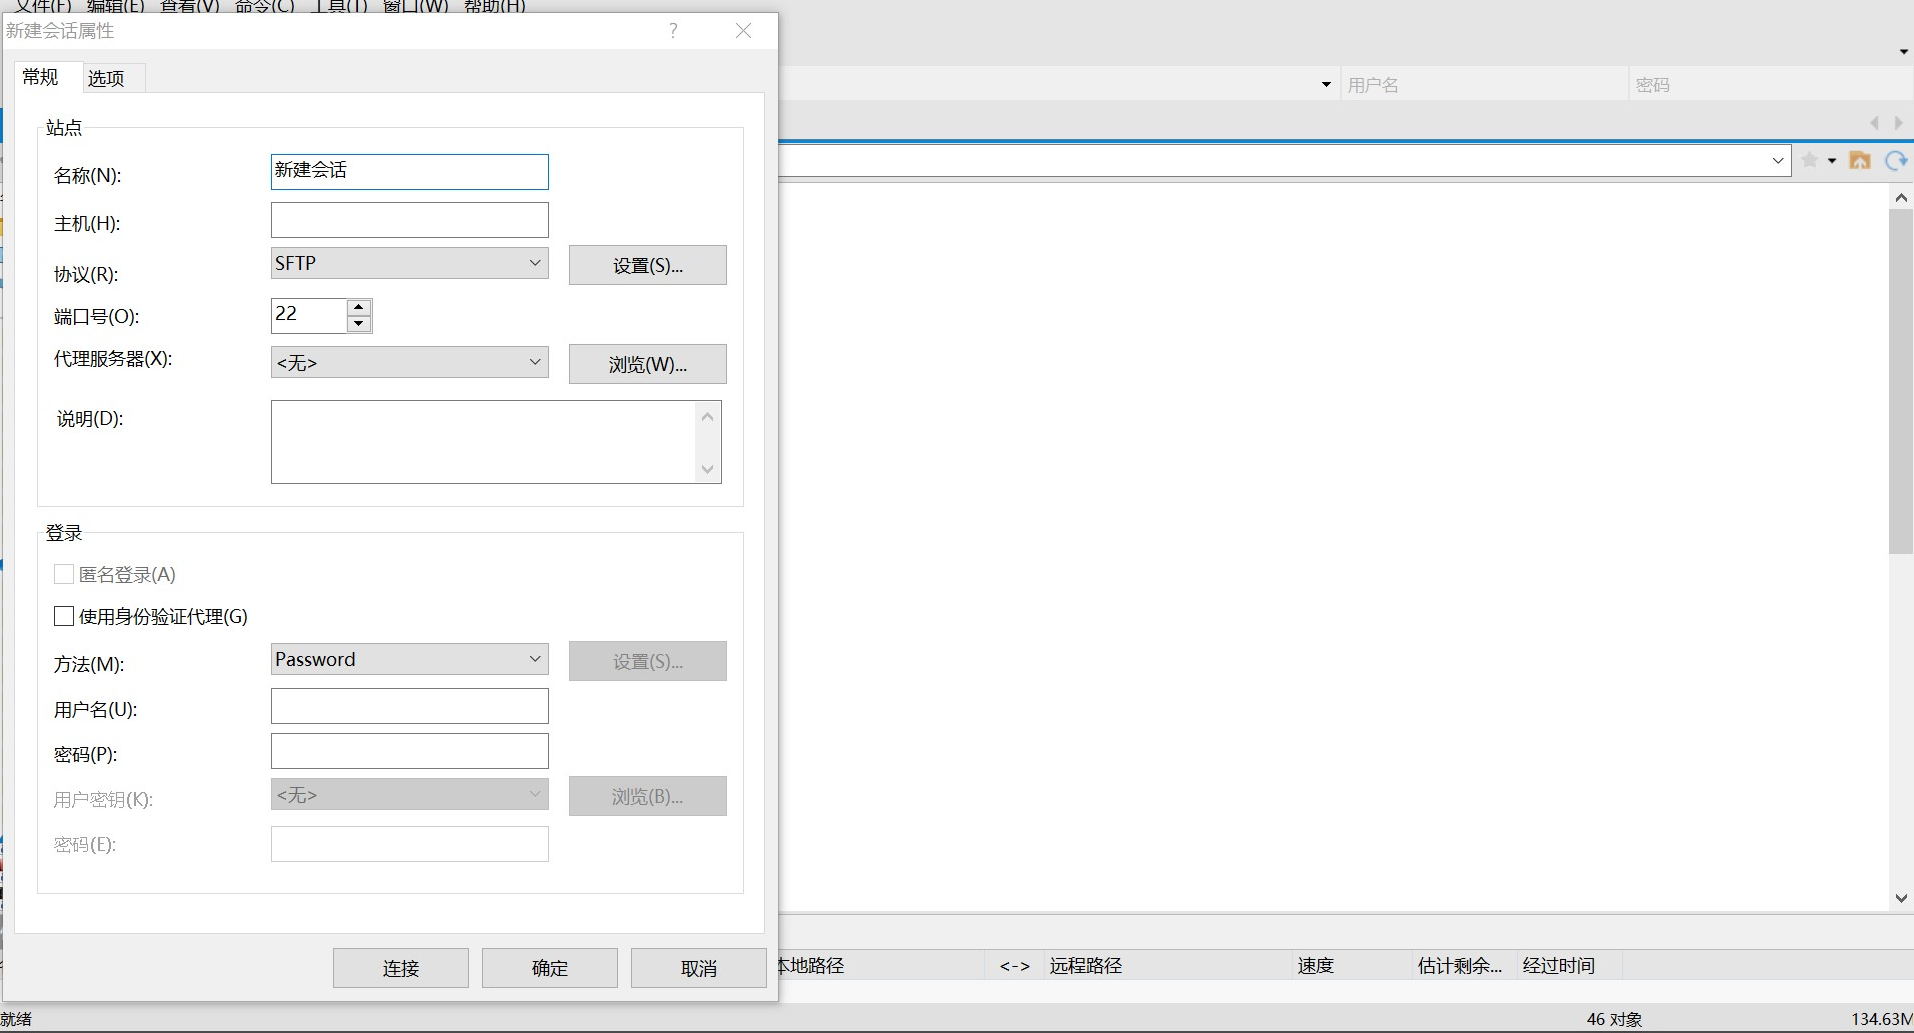Open the 代理服务器 proxy dropdown
This screenshot has width=1914, height=1033.
point(410,362)
